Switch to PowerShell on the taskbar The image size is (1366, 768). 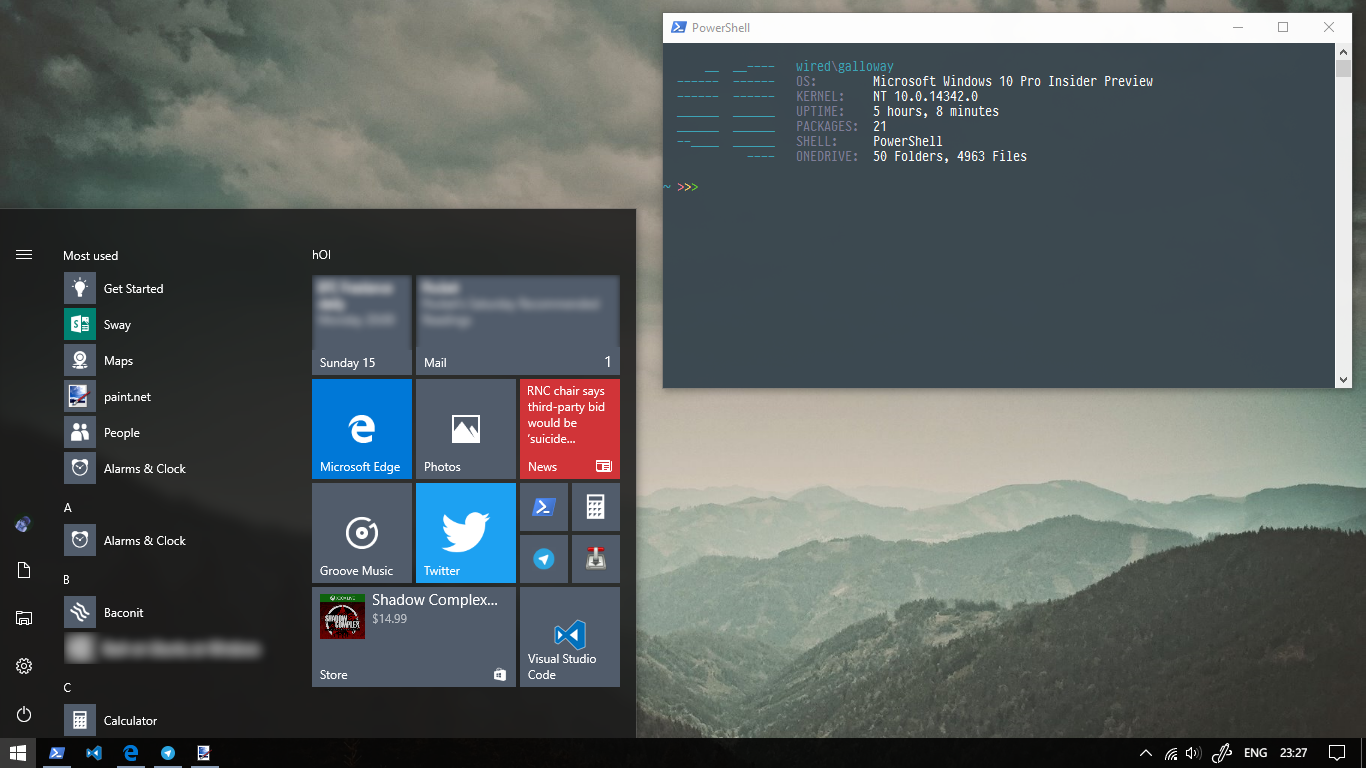pos(57,753)
